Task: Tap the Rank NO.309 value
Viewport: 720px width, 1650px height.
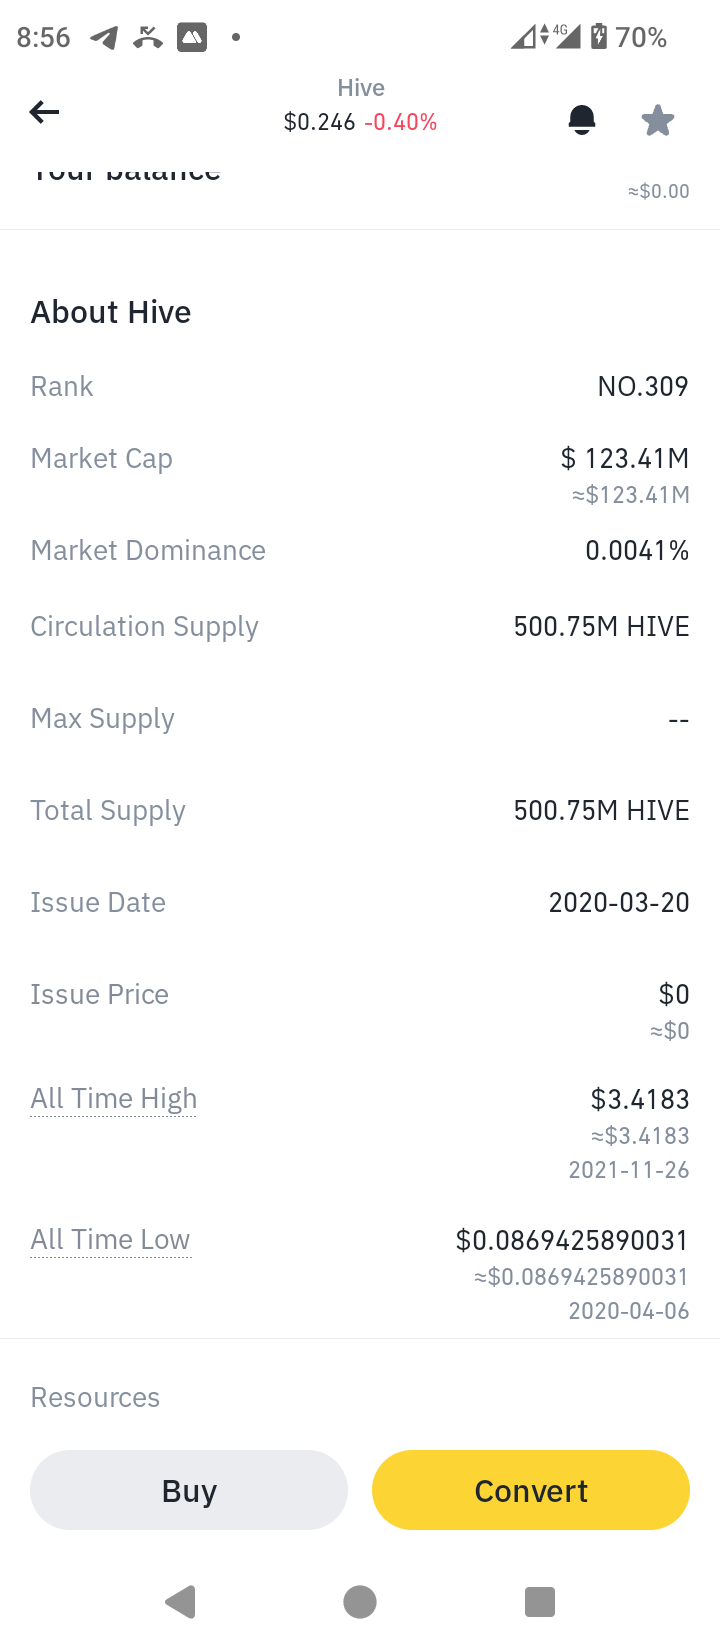Action: tap(643, 387)
